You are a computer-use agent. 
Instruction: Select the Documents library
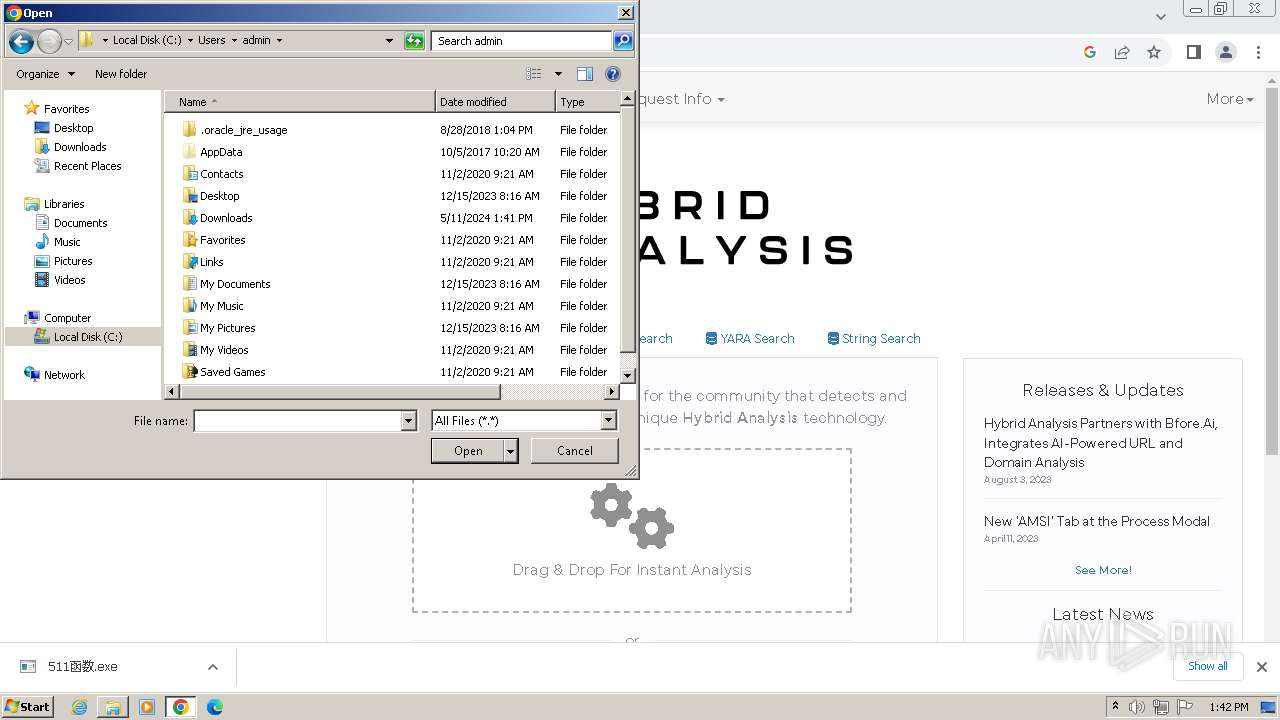click(80, 223)
